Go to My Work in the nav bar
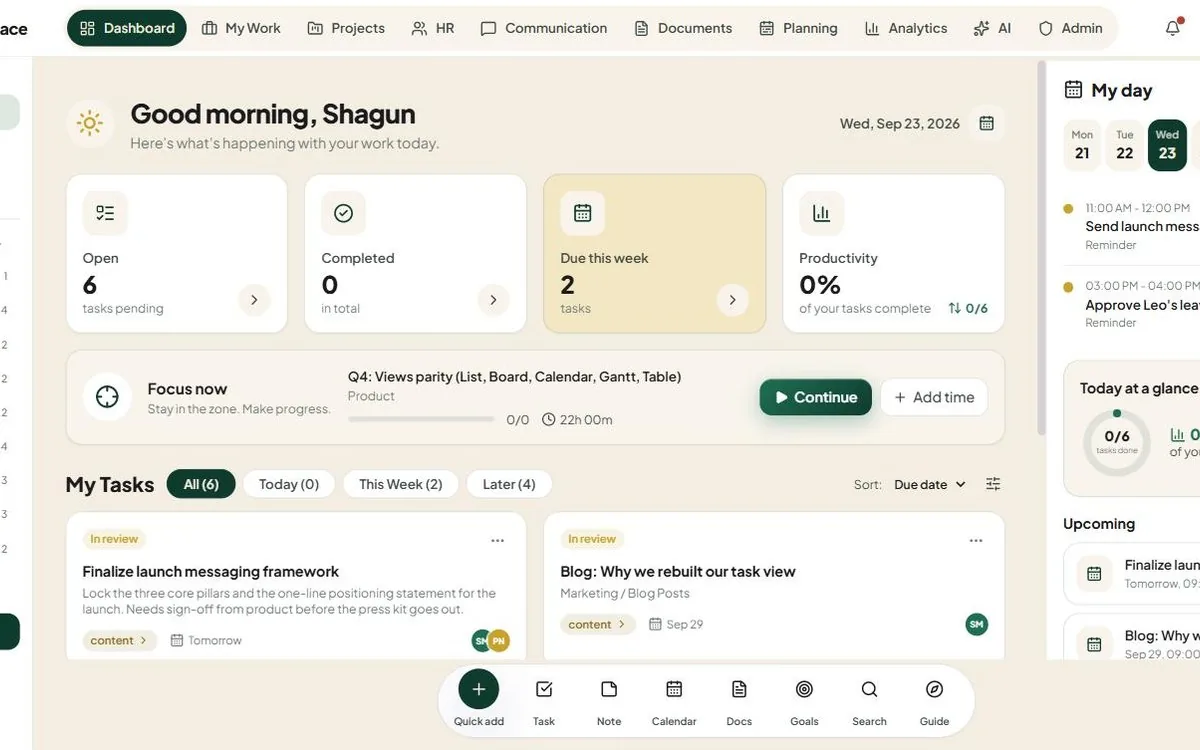The width and height of the screenshot is (1200, 750). point(241,28)
